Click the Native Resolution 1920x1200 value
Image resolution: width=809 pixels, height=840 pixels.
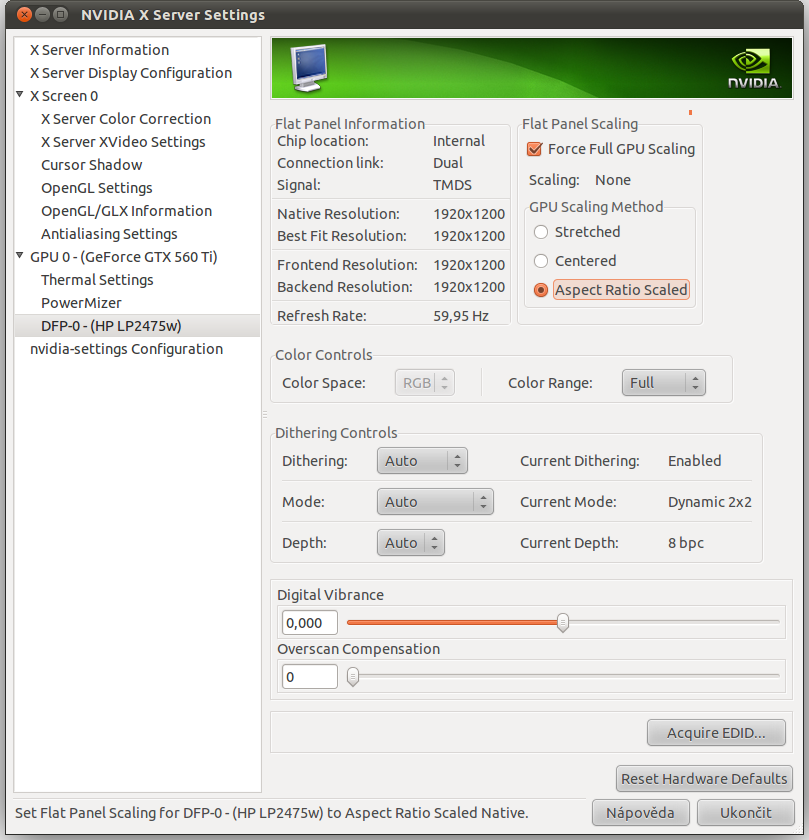tap(469, 214)
